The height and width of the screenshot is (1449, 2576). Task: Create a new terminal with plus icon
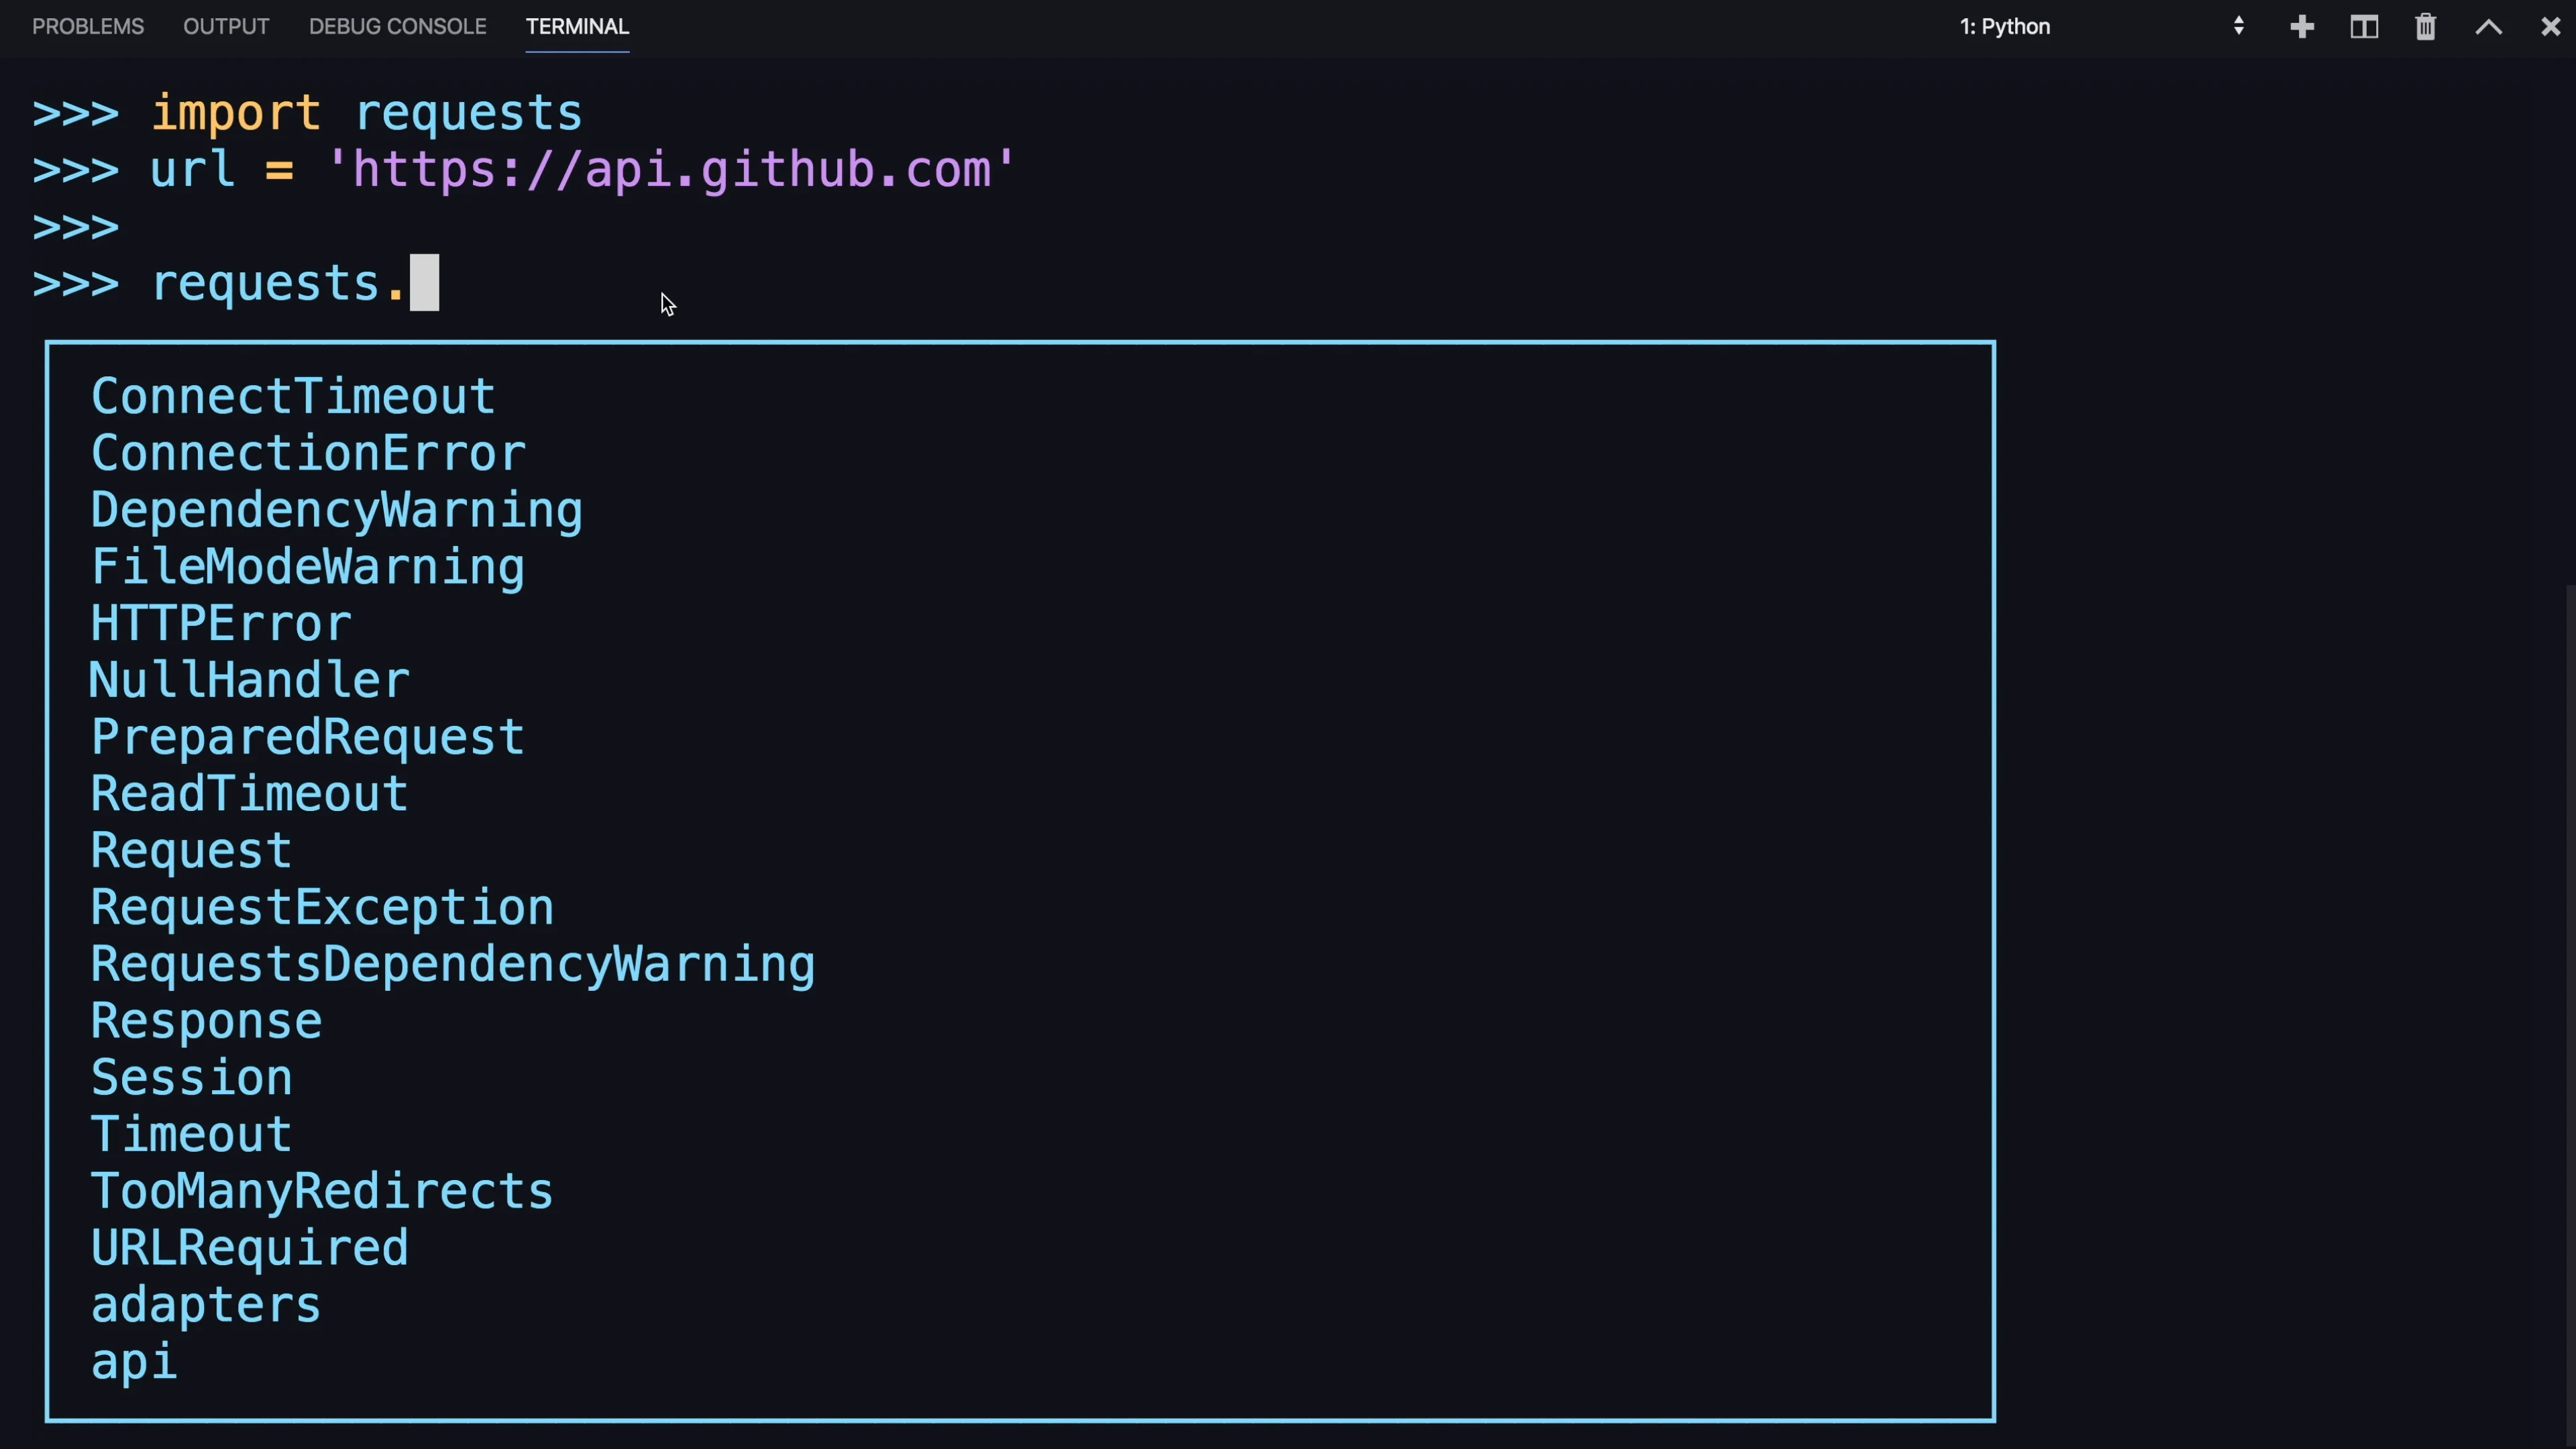coord(2302,27)
